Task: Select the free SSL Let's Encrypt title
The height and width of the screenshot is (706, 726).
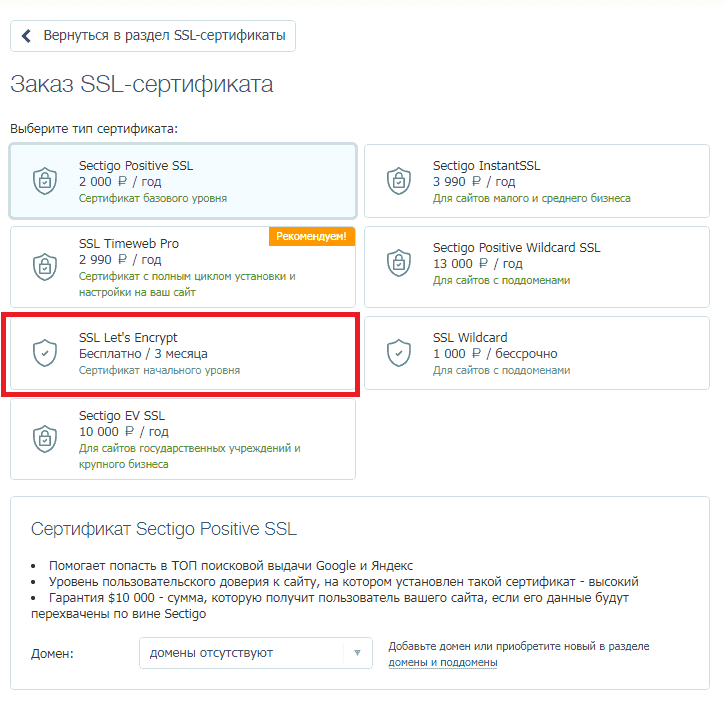Action: (128, 337)
